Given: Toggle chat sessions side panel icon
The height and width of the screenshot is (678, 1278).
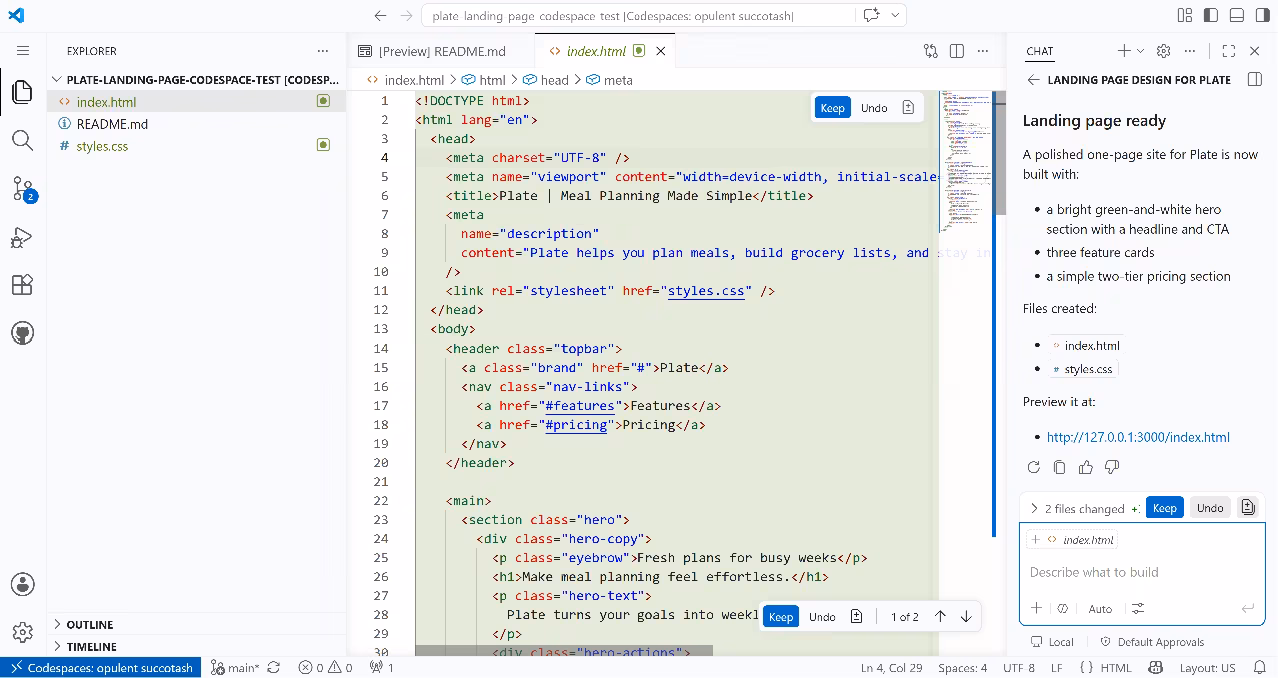Looking at the screenshot, I should 1255,80.
